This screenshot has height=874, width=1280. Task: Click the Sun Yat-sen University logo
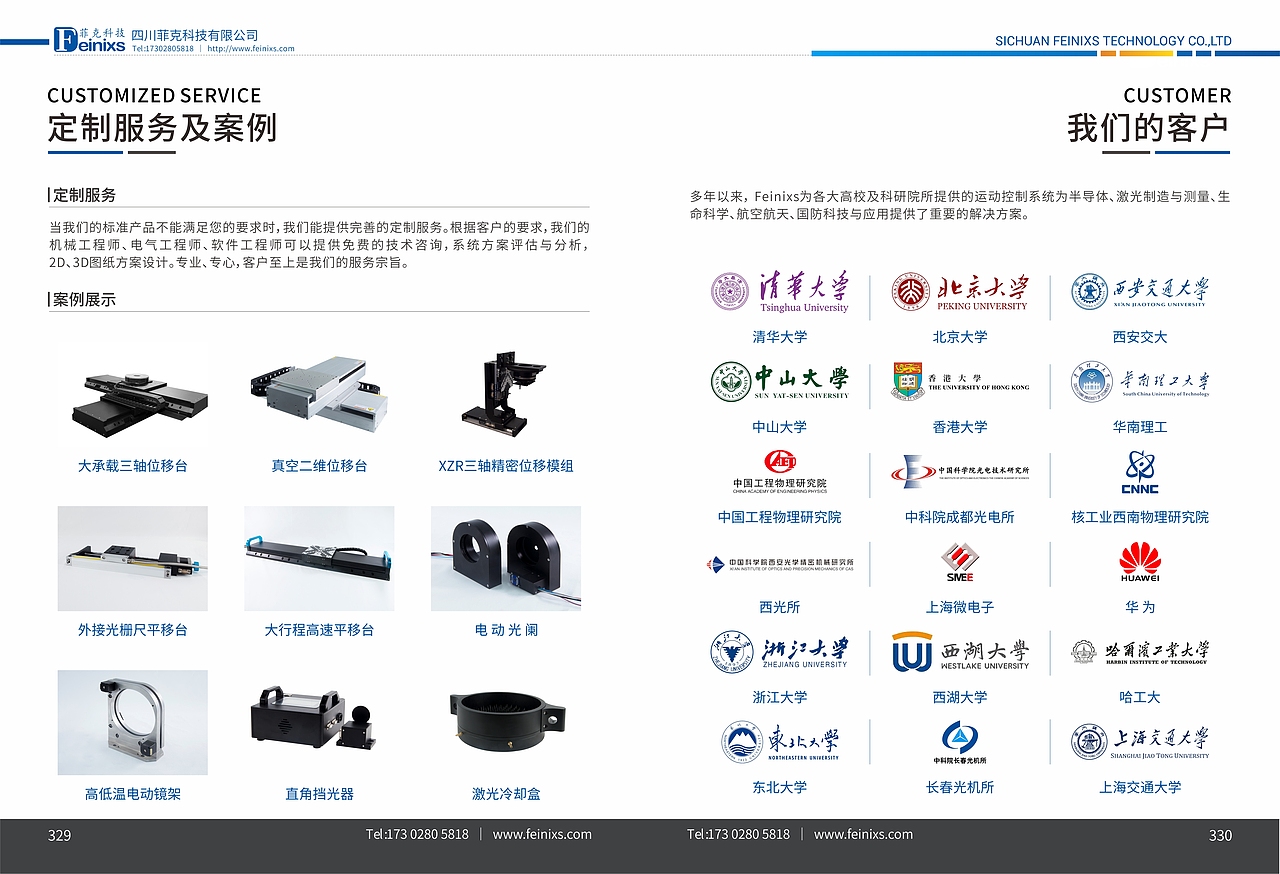point(780,382)
